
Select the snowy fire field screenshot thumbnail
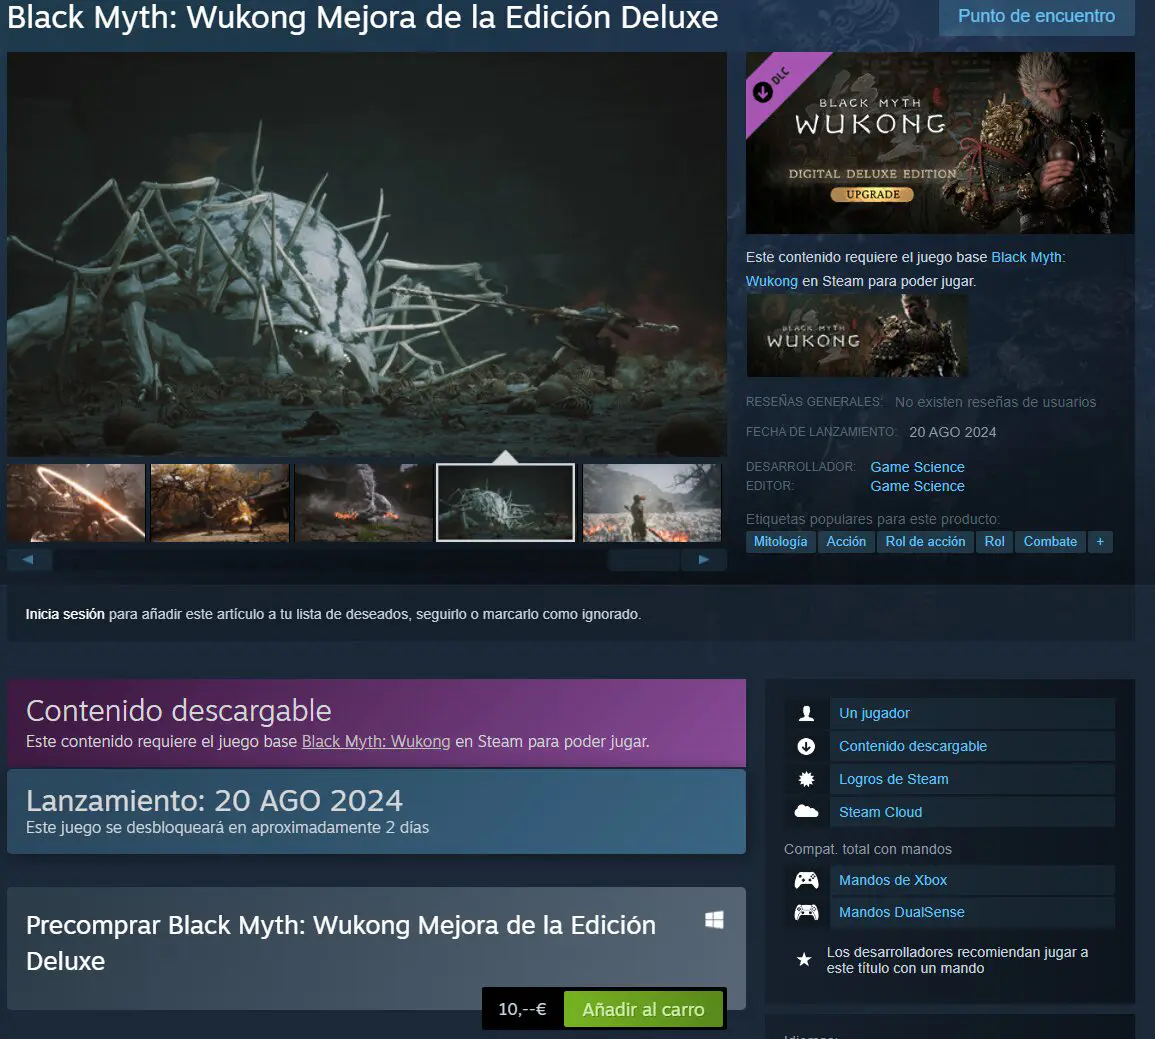(652, 503)
